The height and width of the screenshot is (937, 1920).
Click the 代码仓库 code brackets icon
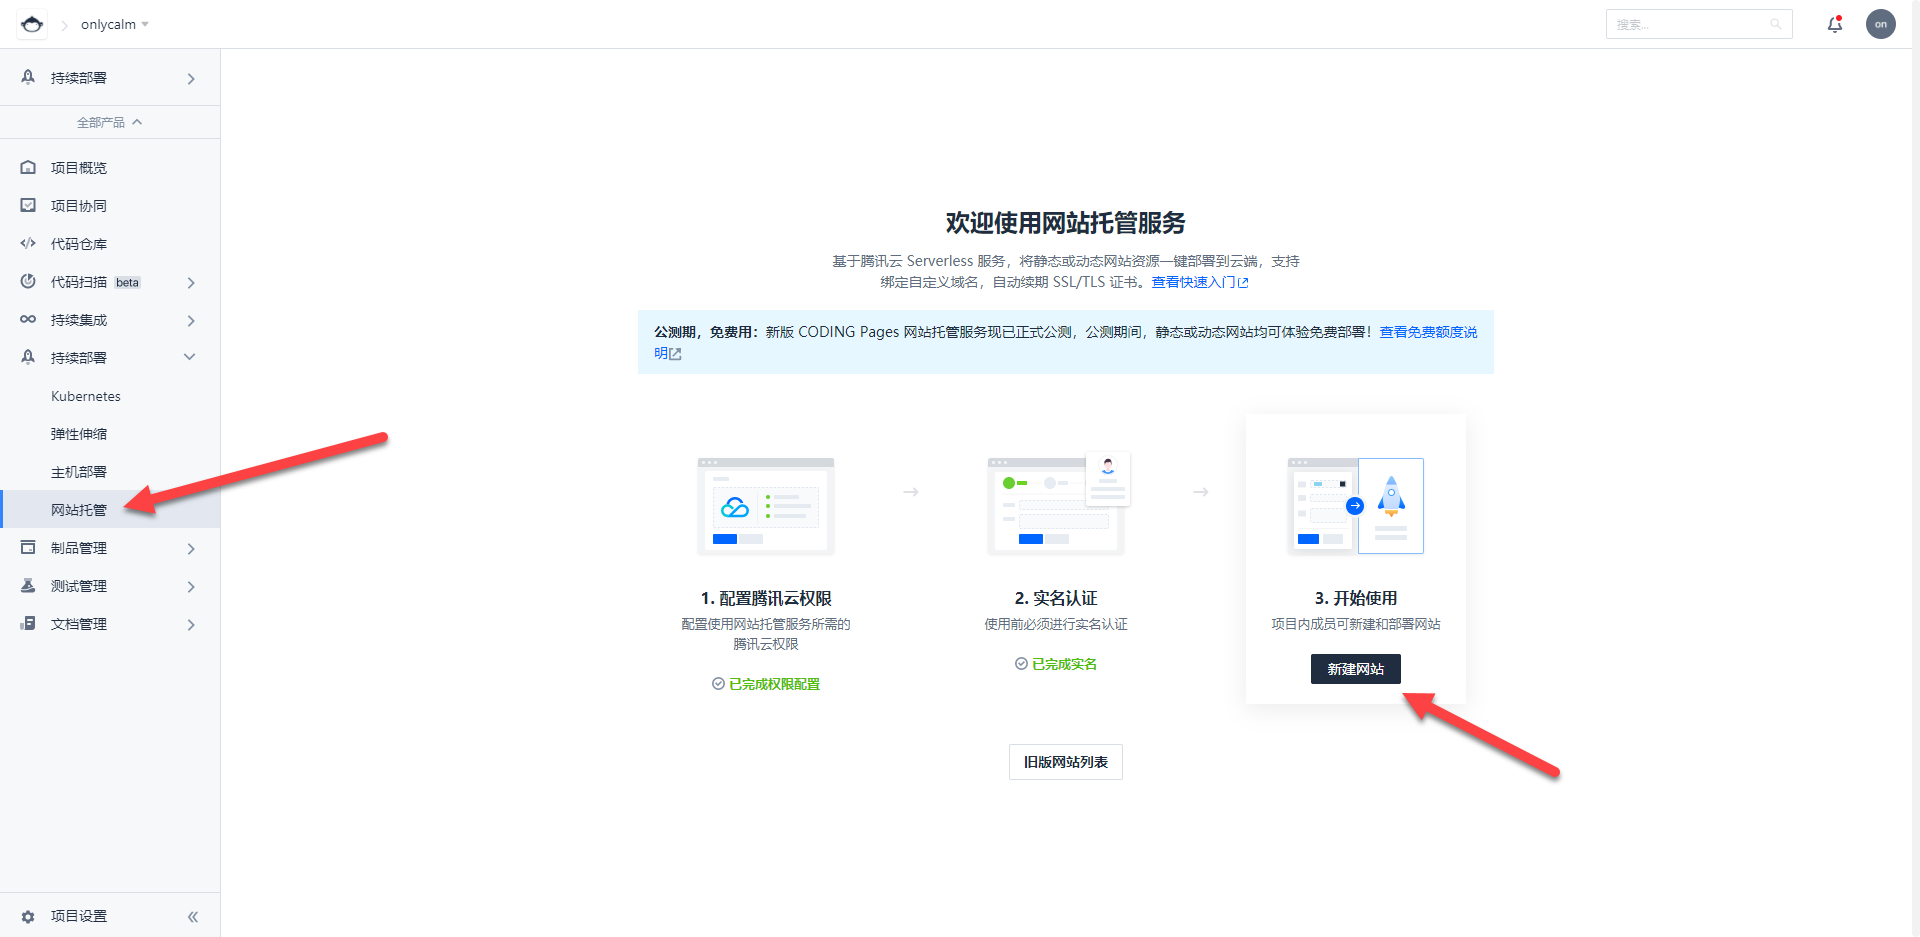pos(28,243)
